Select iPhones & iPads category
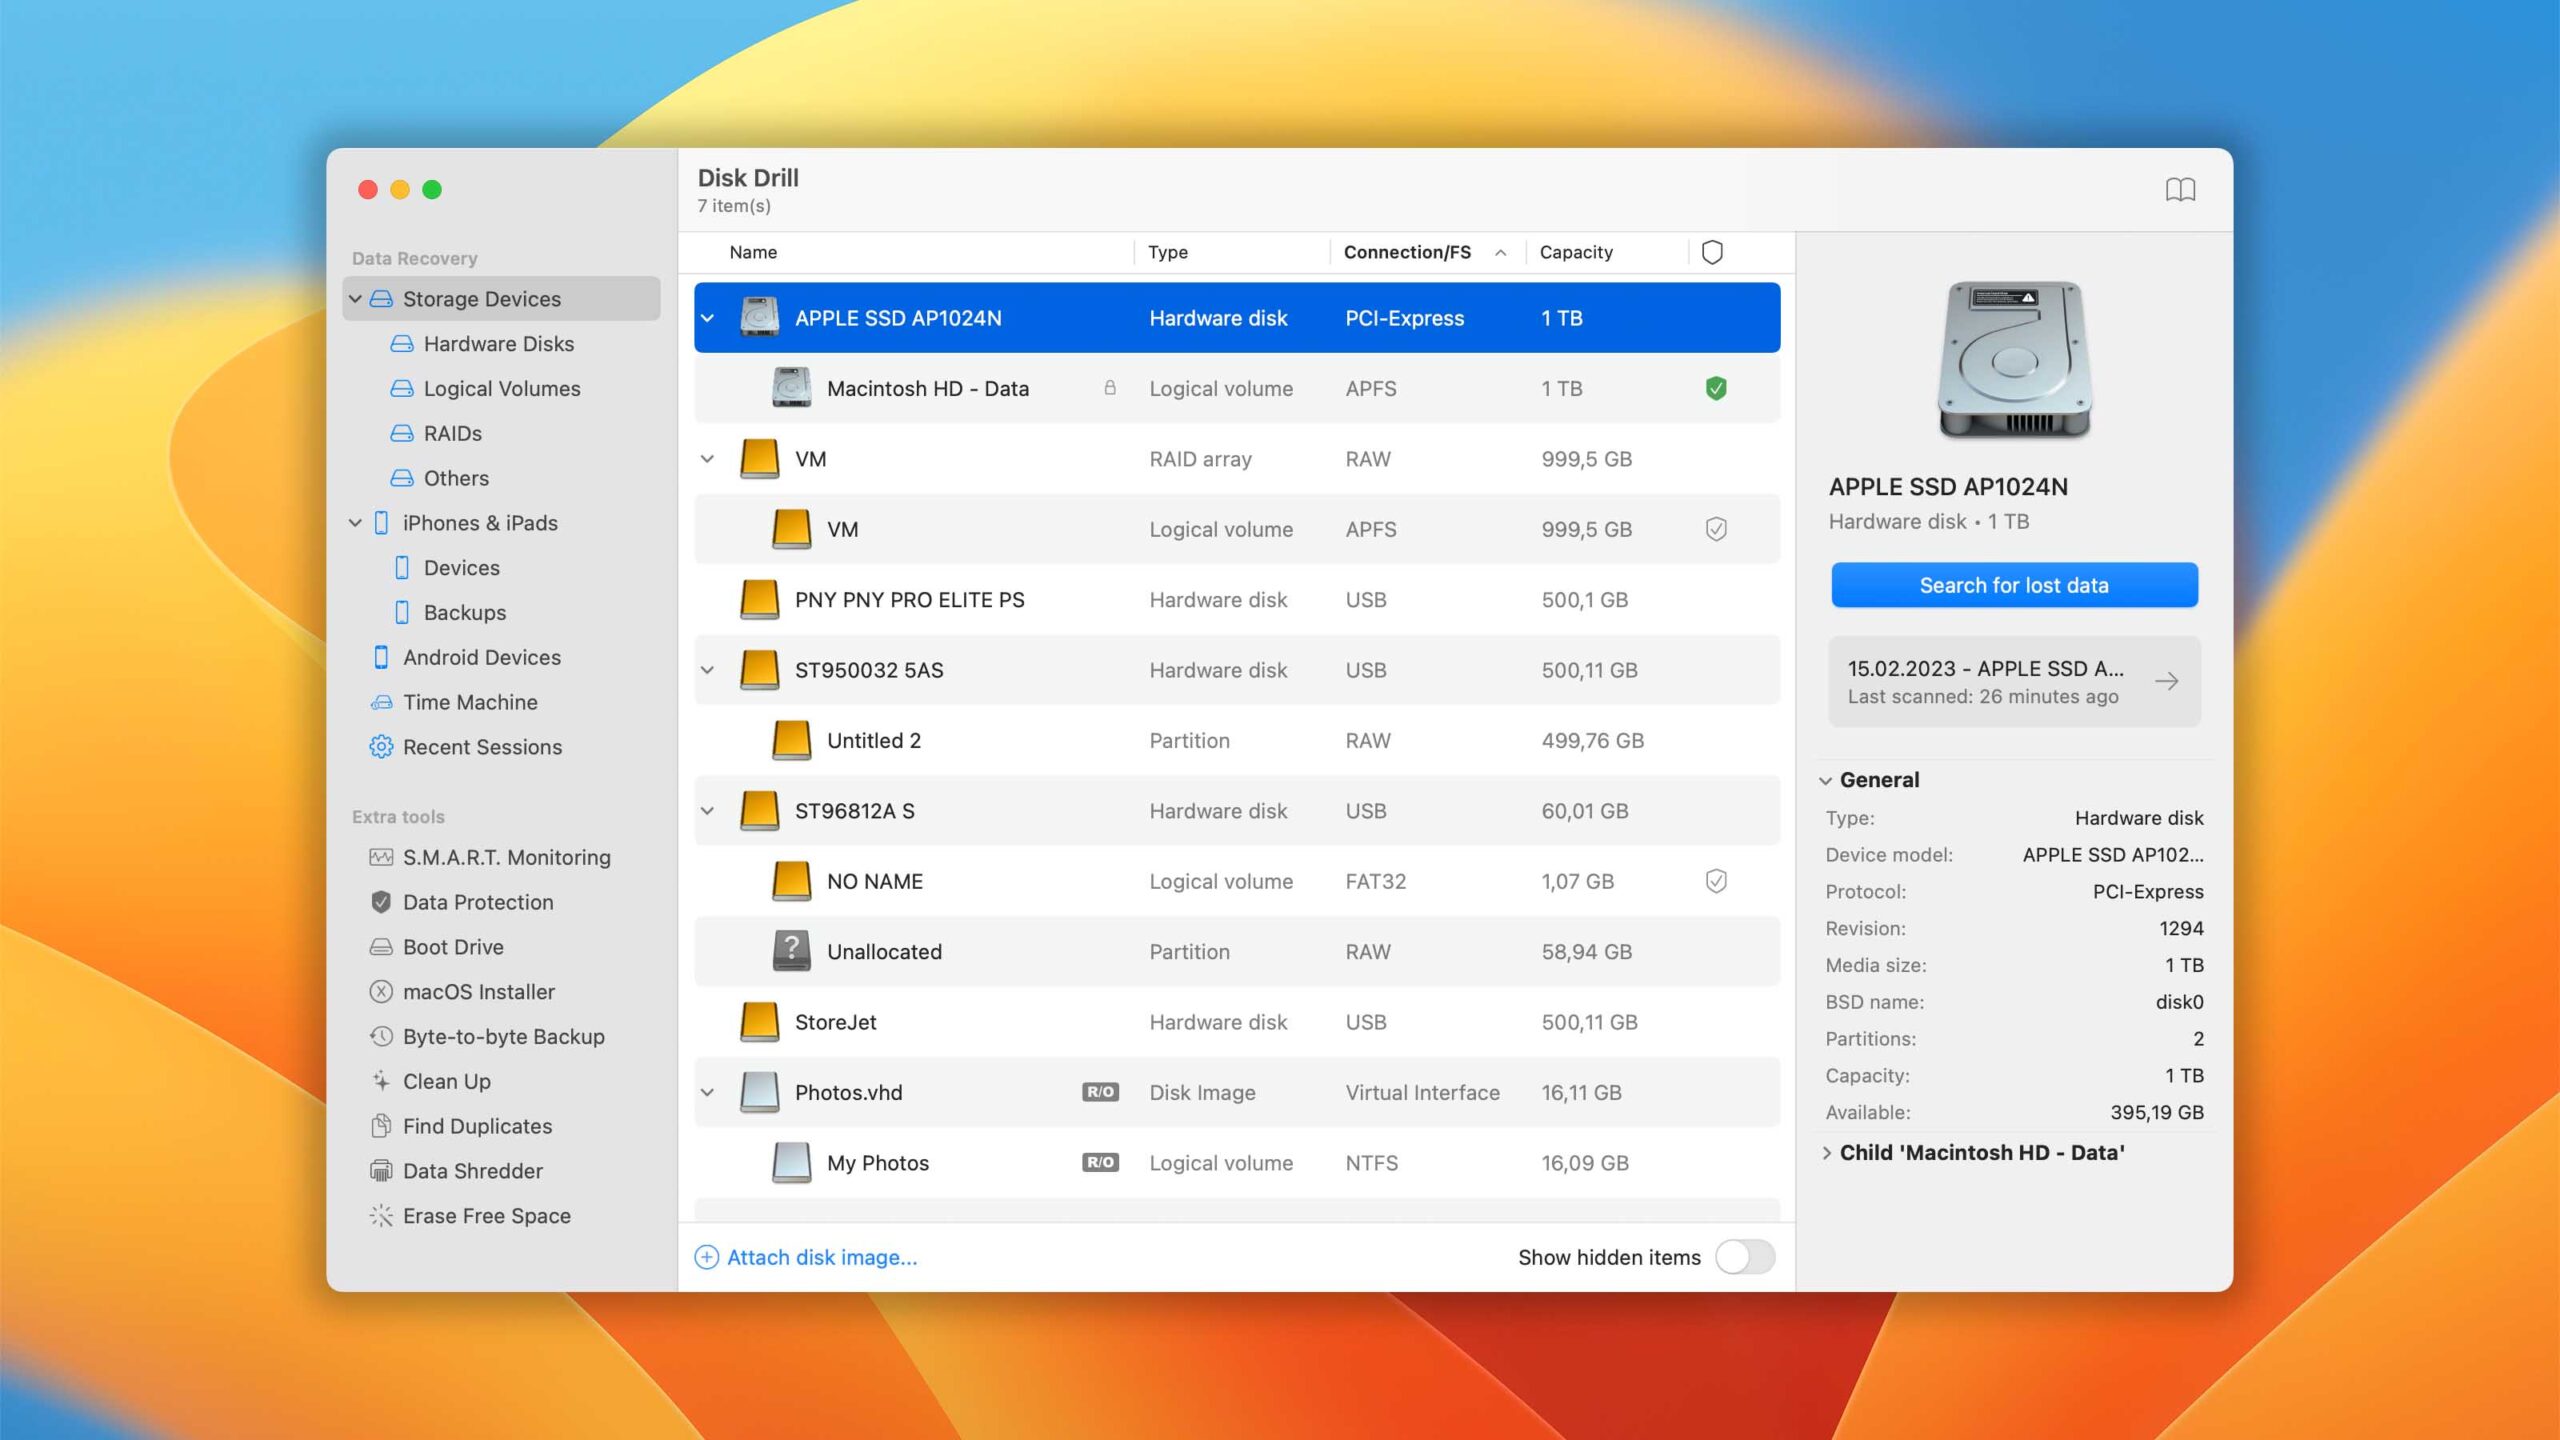This screenshot has width=2560, height=1440. (484, 522)
